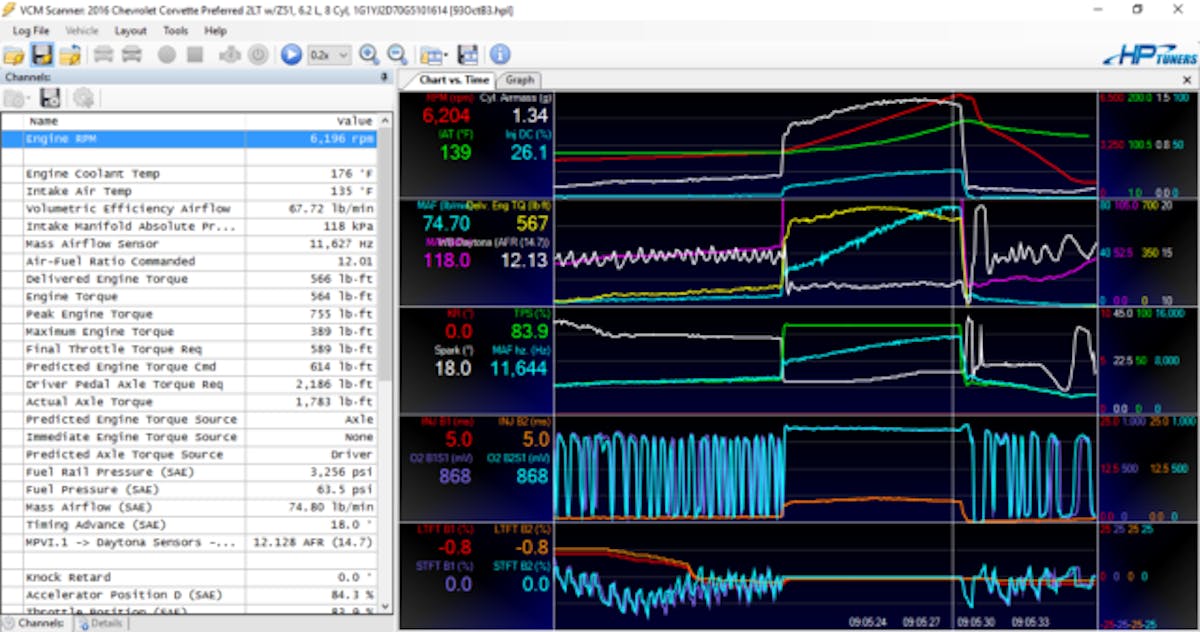This screenshot has width=1200, height=632.
Task: Expand the chart layout dropdown arrow in toolbar
Action: (446, 55)
